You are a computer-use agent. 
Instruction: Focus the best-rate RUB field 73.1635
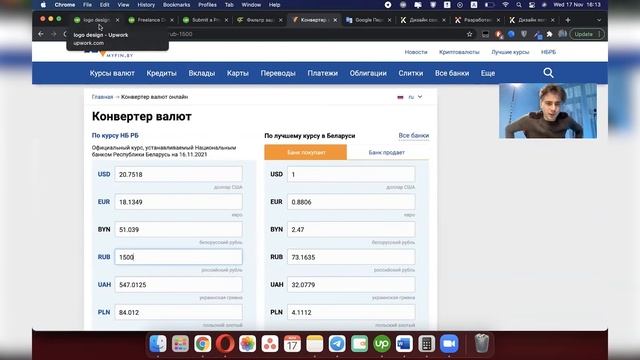351,257
